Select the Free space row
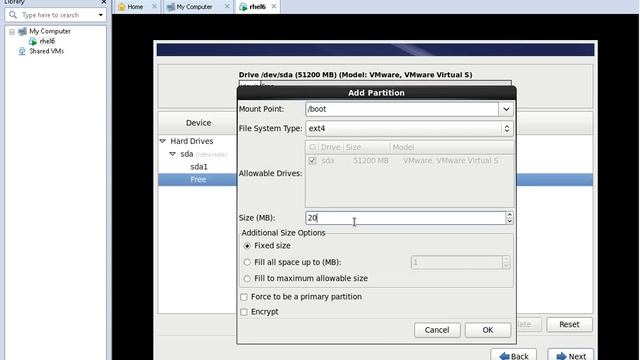640x360 pixels. [198, 180]
